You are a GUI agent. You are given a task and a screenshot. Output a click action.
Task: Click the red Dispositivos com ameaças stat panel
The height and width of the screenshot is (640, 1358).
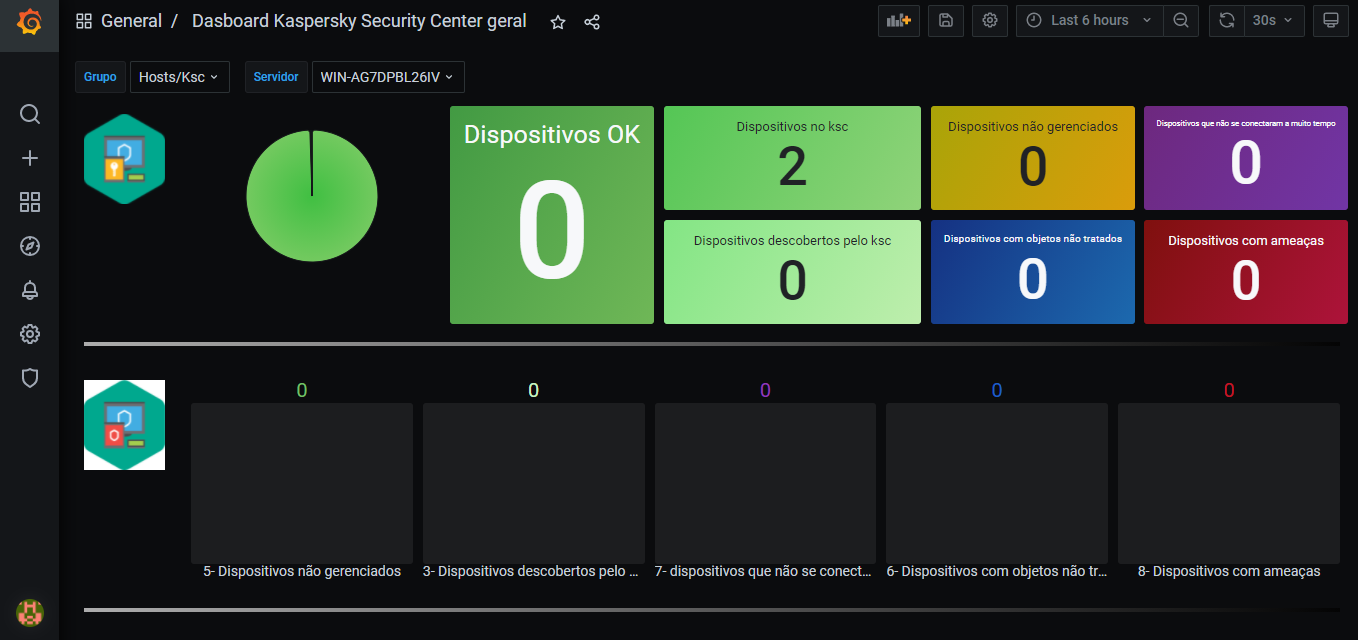1246,272
